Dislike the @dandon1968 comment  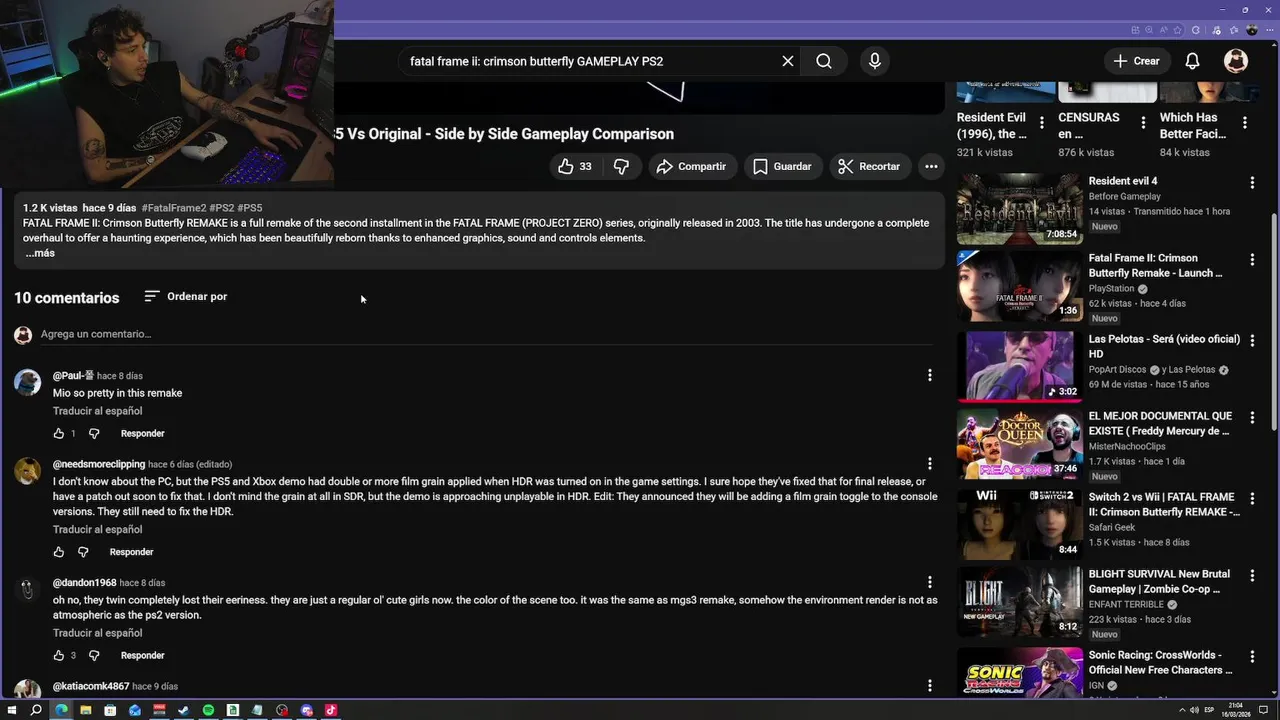94,655
